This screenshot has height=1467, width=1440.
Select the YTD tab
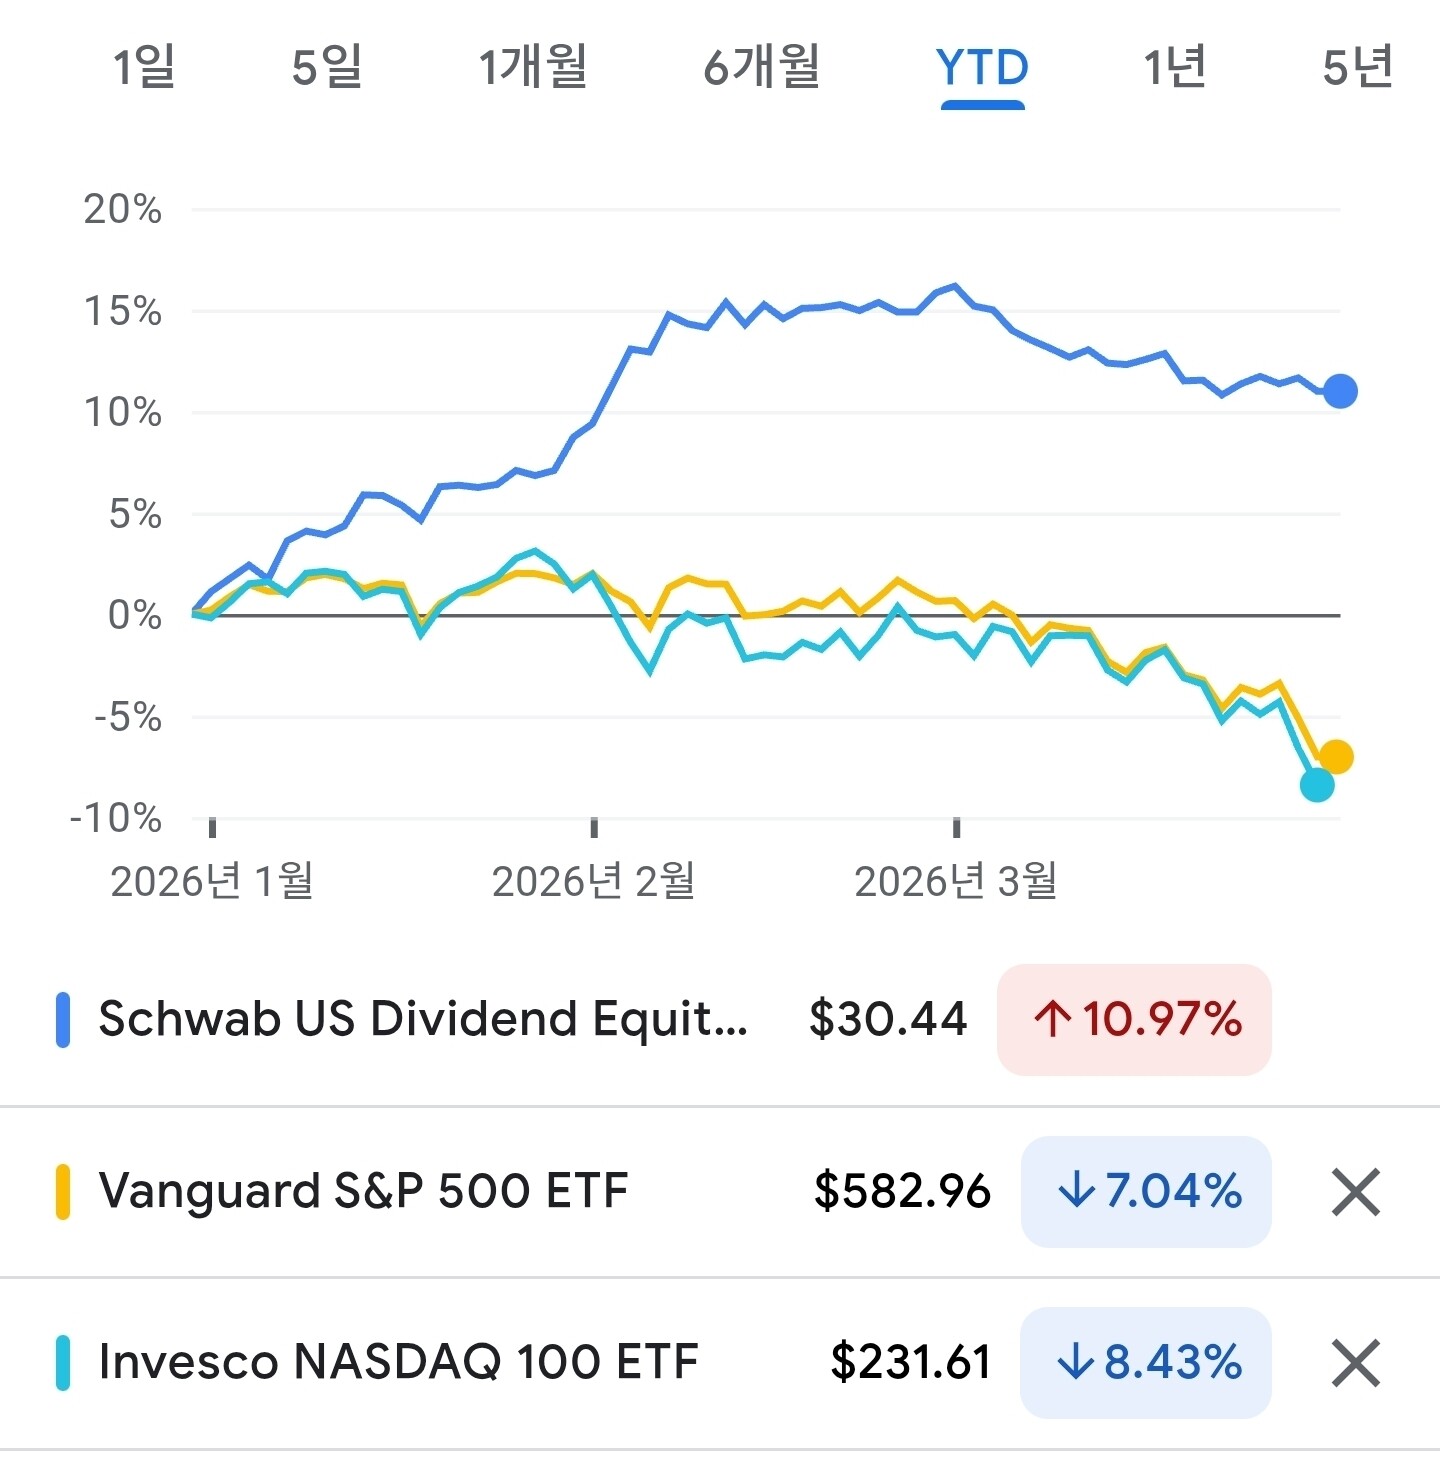(x=982, y=68)
